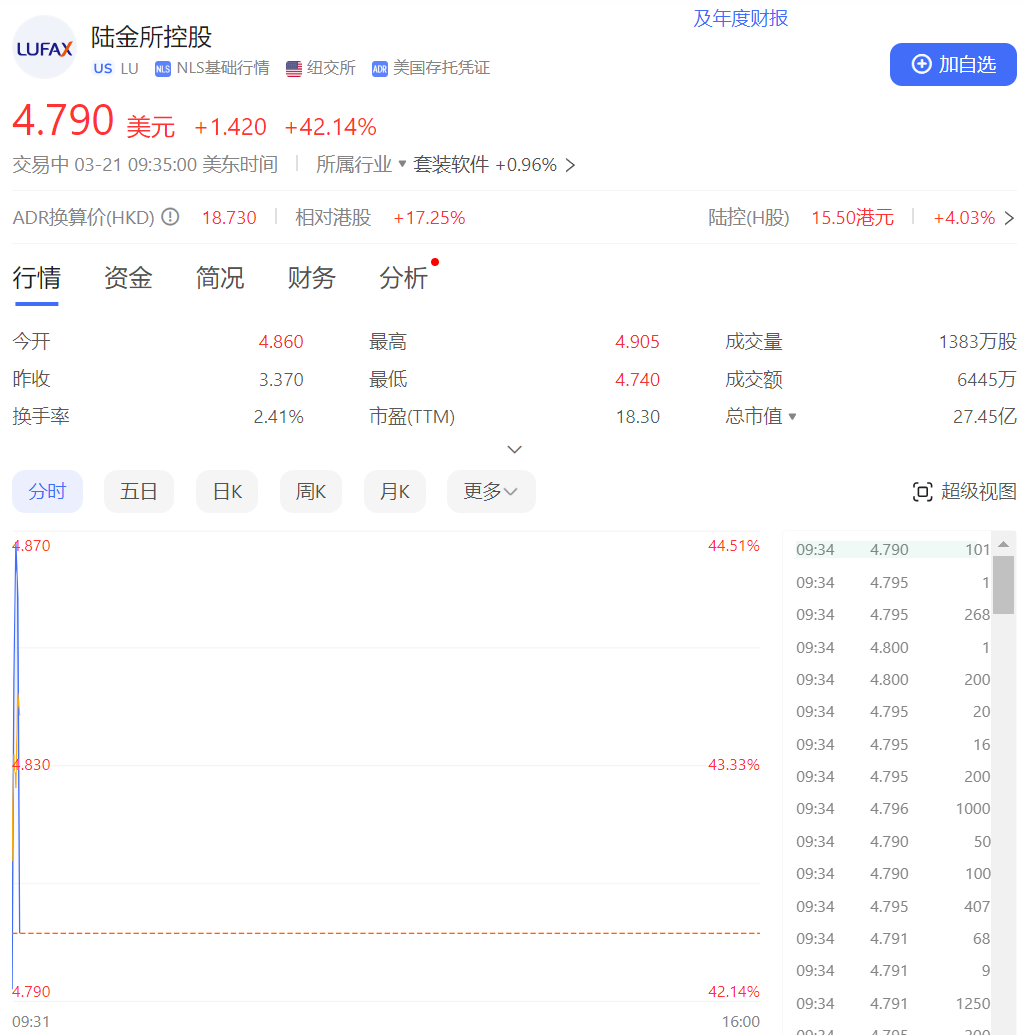This screenshot has height=1035, width=1024.
Task: Open the 所属行业 dropdown arrow
Action: click(x=402, y=164)
